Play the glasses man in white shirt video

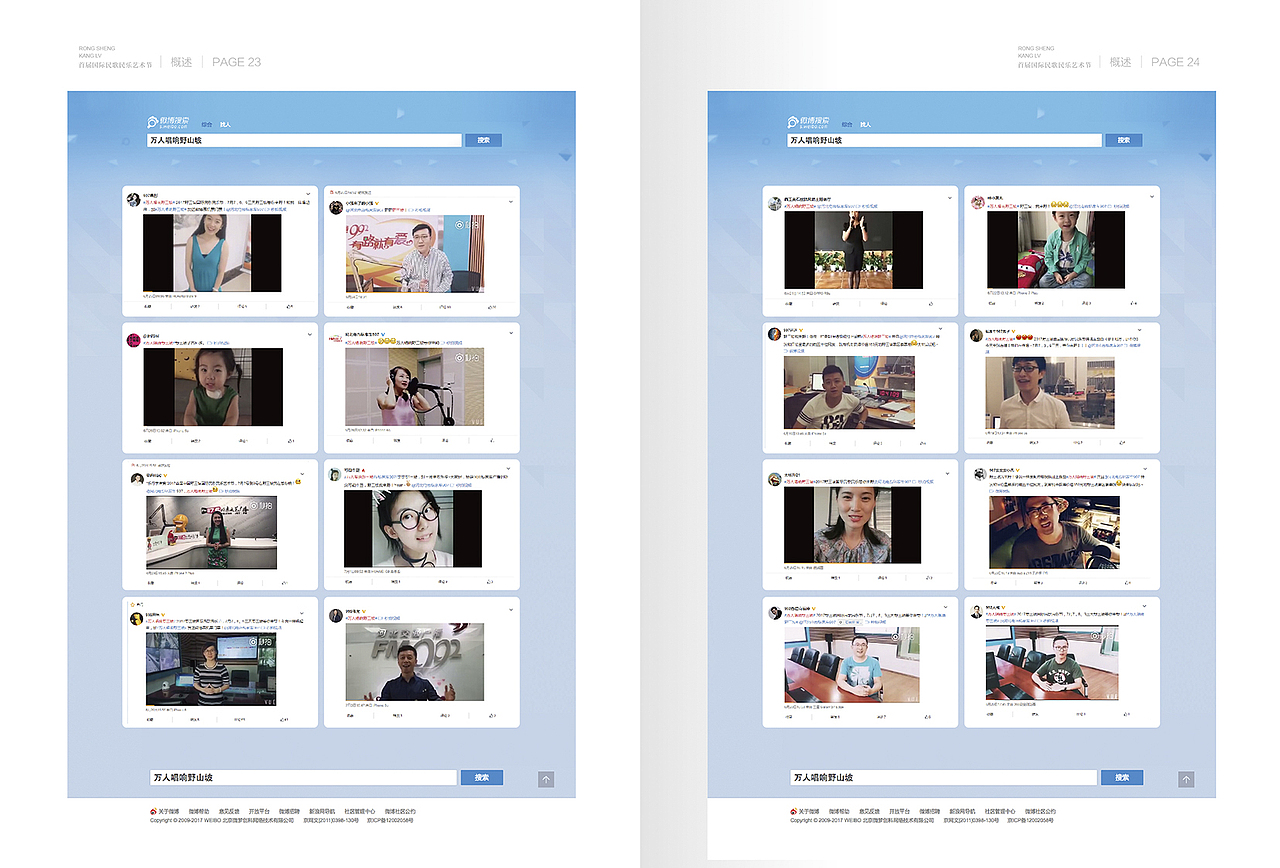click(1050, 392)
